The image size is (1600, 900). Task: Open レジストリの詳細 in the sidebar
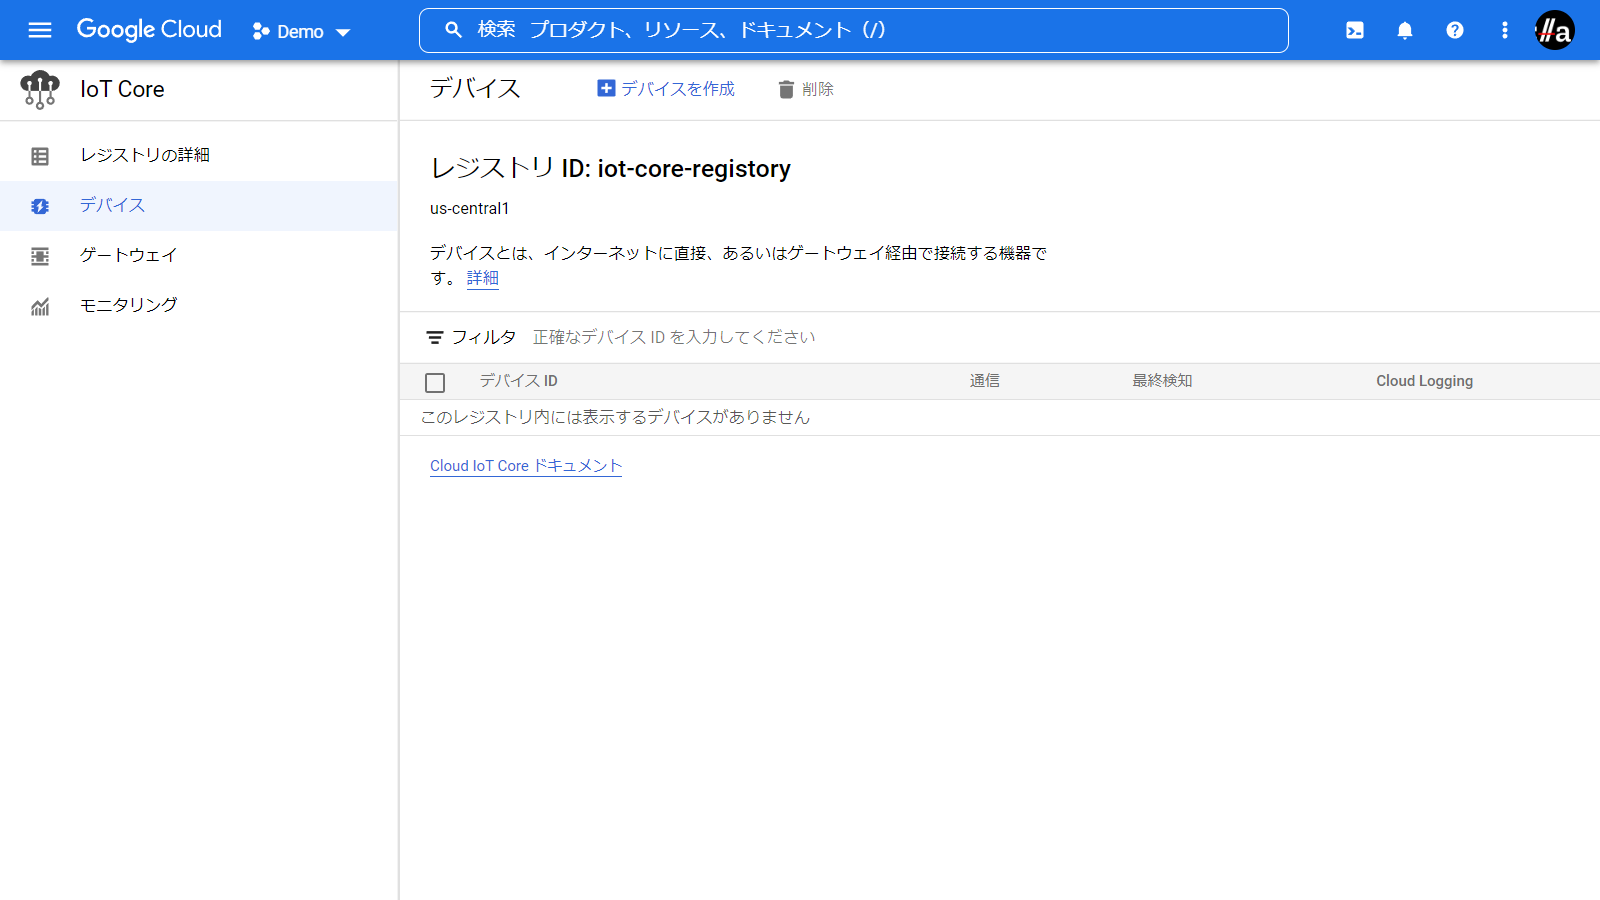[x=145, y=155]
